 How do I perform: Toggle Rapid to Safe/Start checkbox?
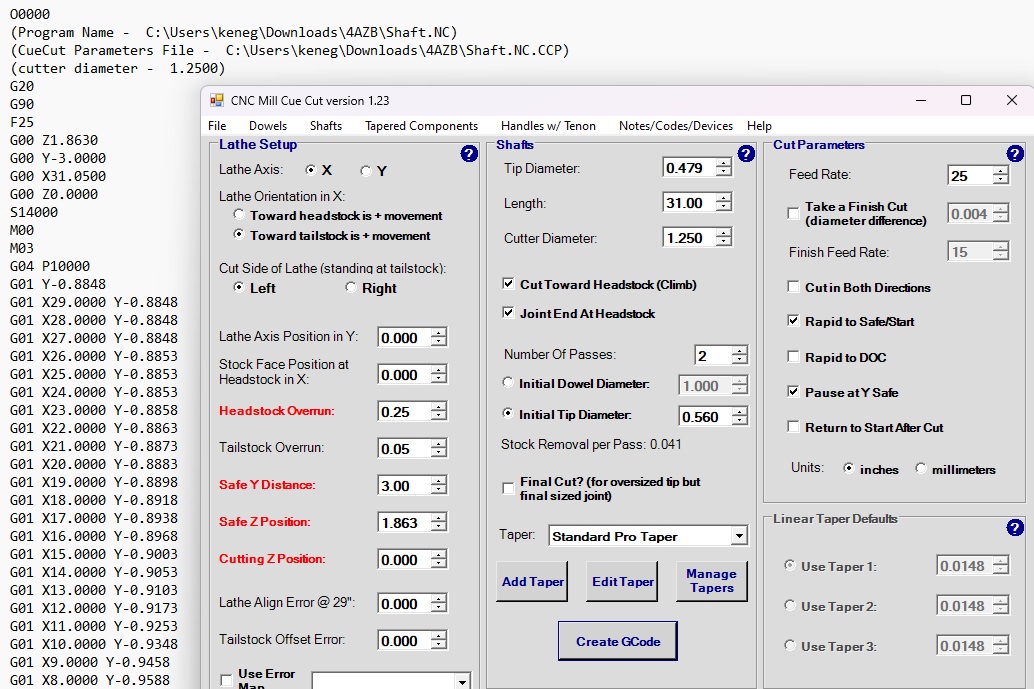(x=793, y=320)
